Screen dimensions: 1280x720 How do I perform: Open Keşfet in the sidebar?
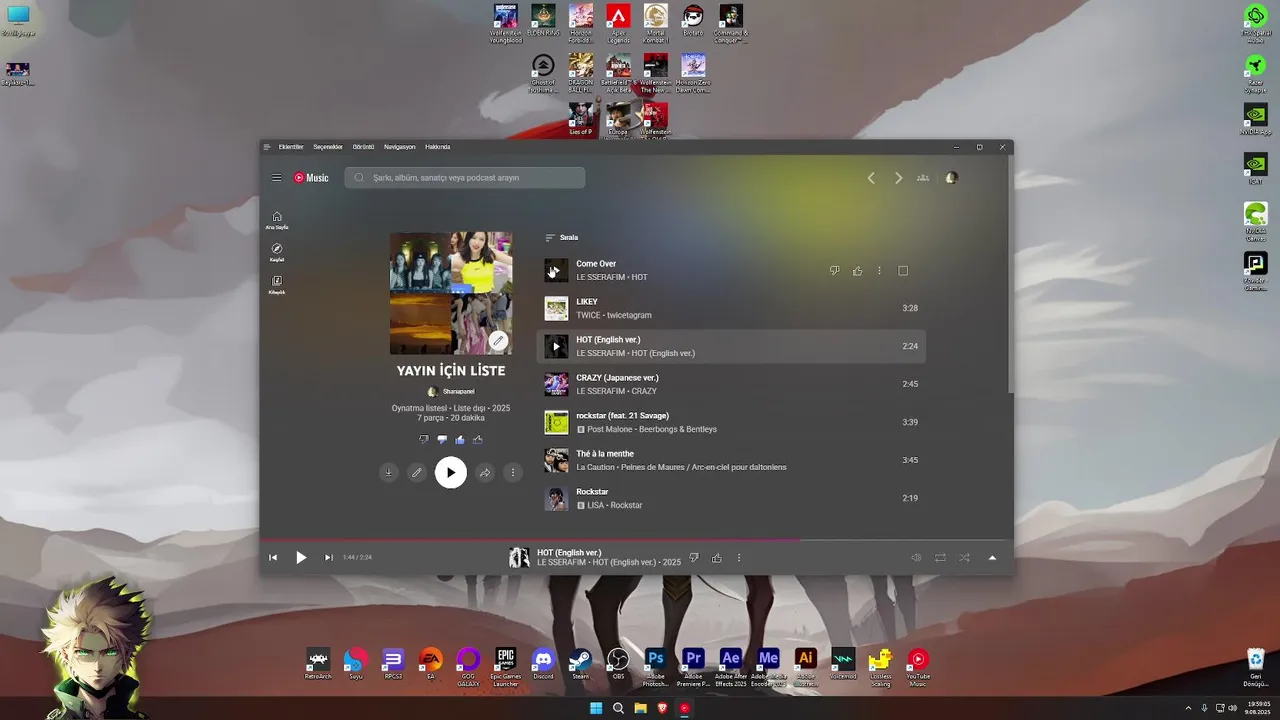(277, 252)
